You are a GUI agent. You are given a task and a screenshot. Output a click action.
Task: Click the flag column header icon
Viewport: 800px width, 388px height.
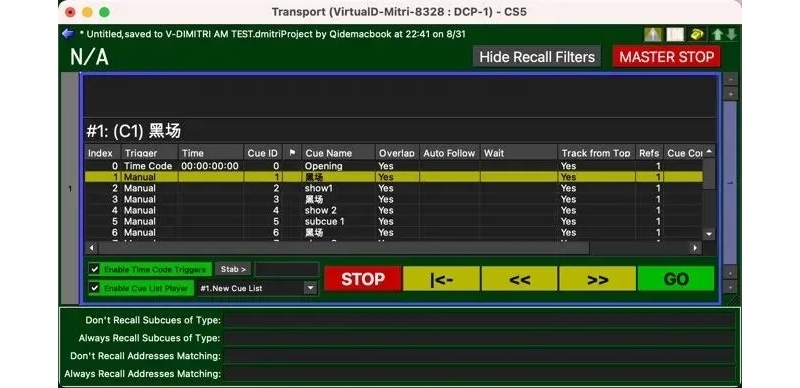(x=292, y=153)
